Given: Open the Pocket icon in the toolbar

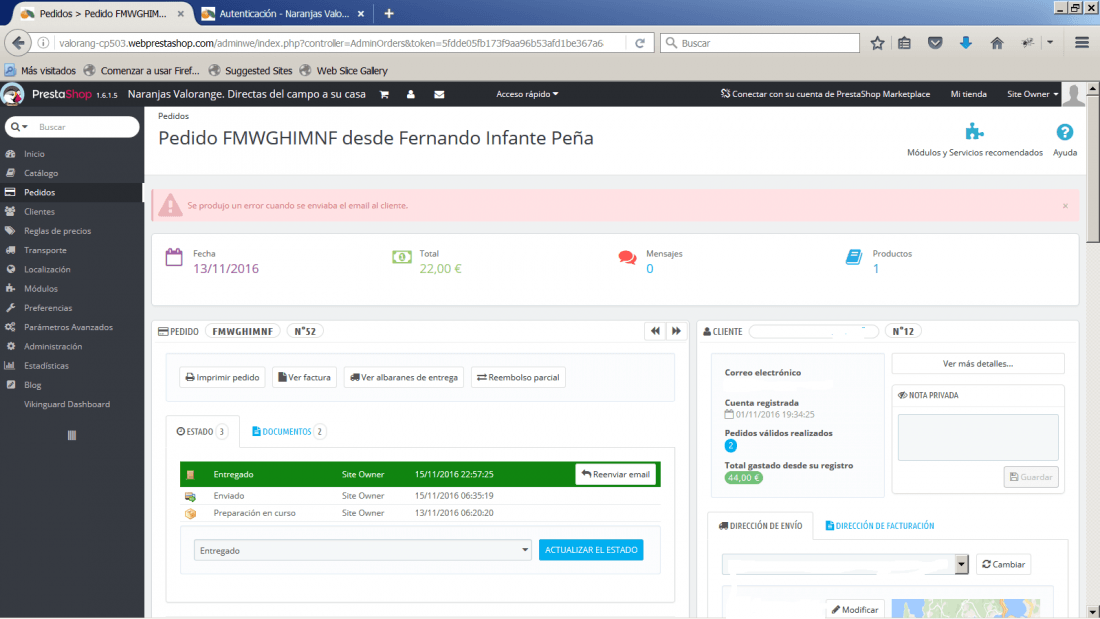Looking at the screenshot, I should pos(935,43).
